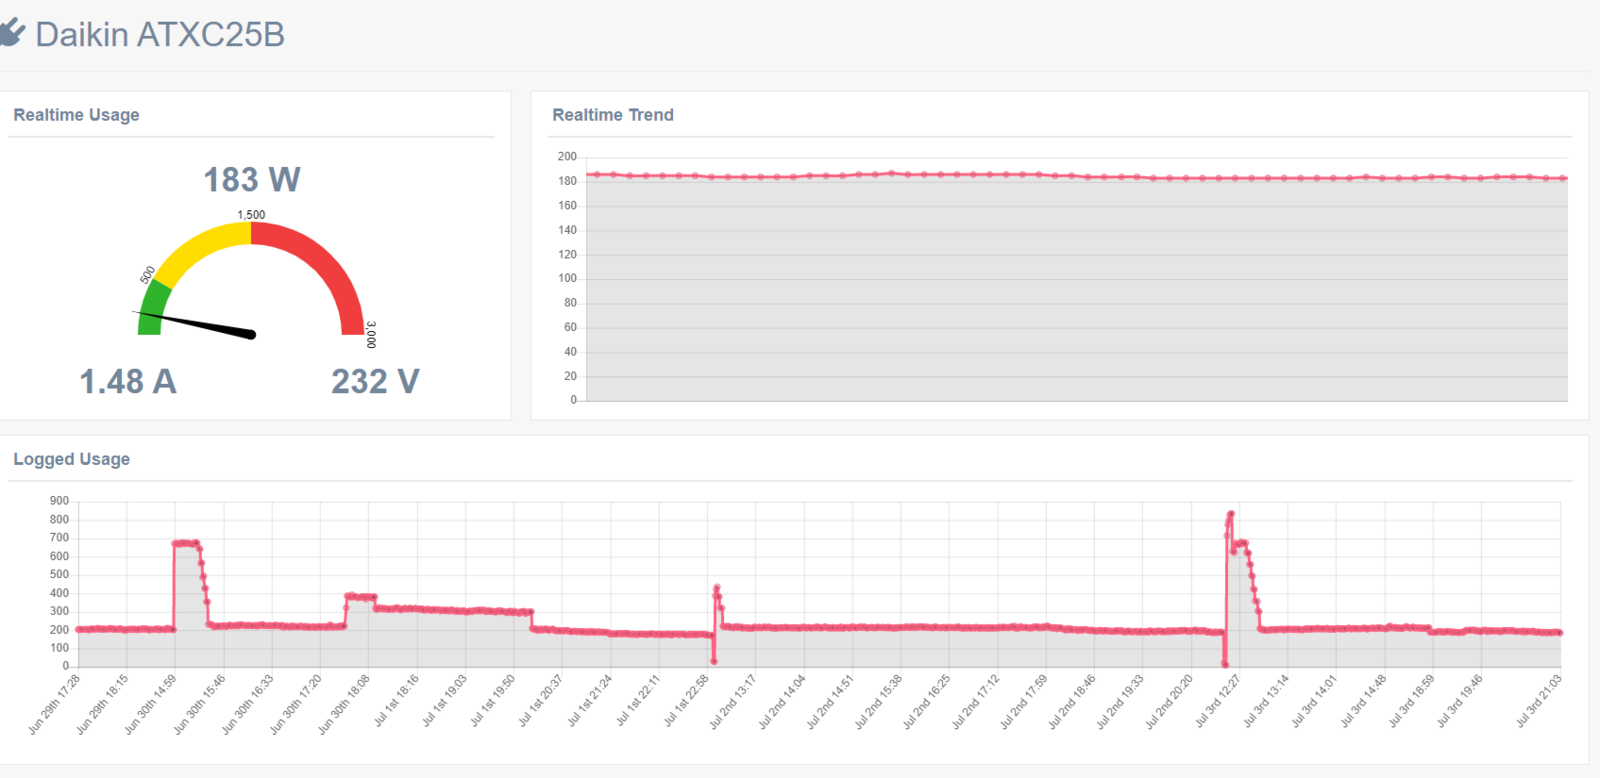
Task: Select the Daikin ATXC25B page title
Action: pos(160,35)
